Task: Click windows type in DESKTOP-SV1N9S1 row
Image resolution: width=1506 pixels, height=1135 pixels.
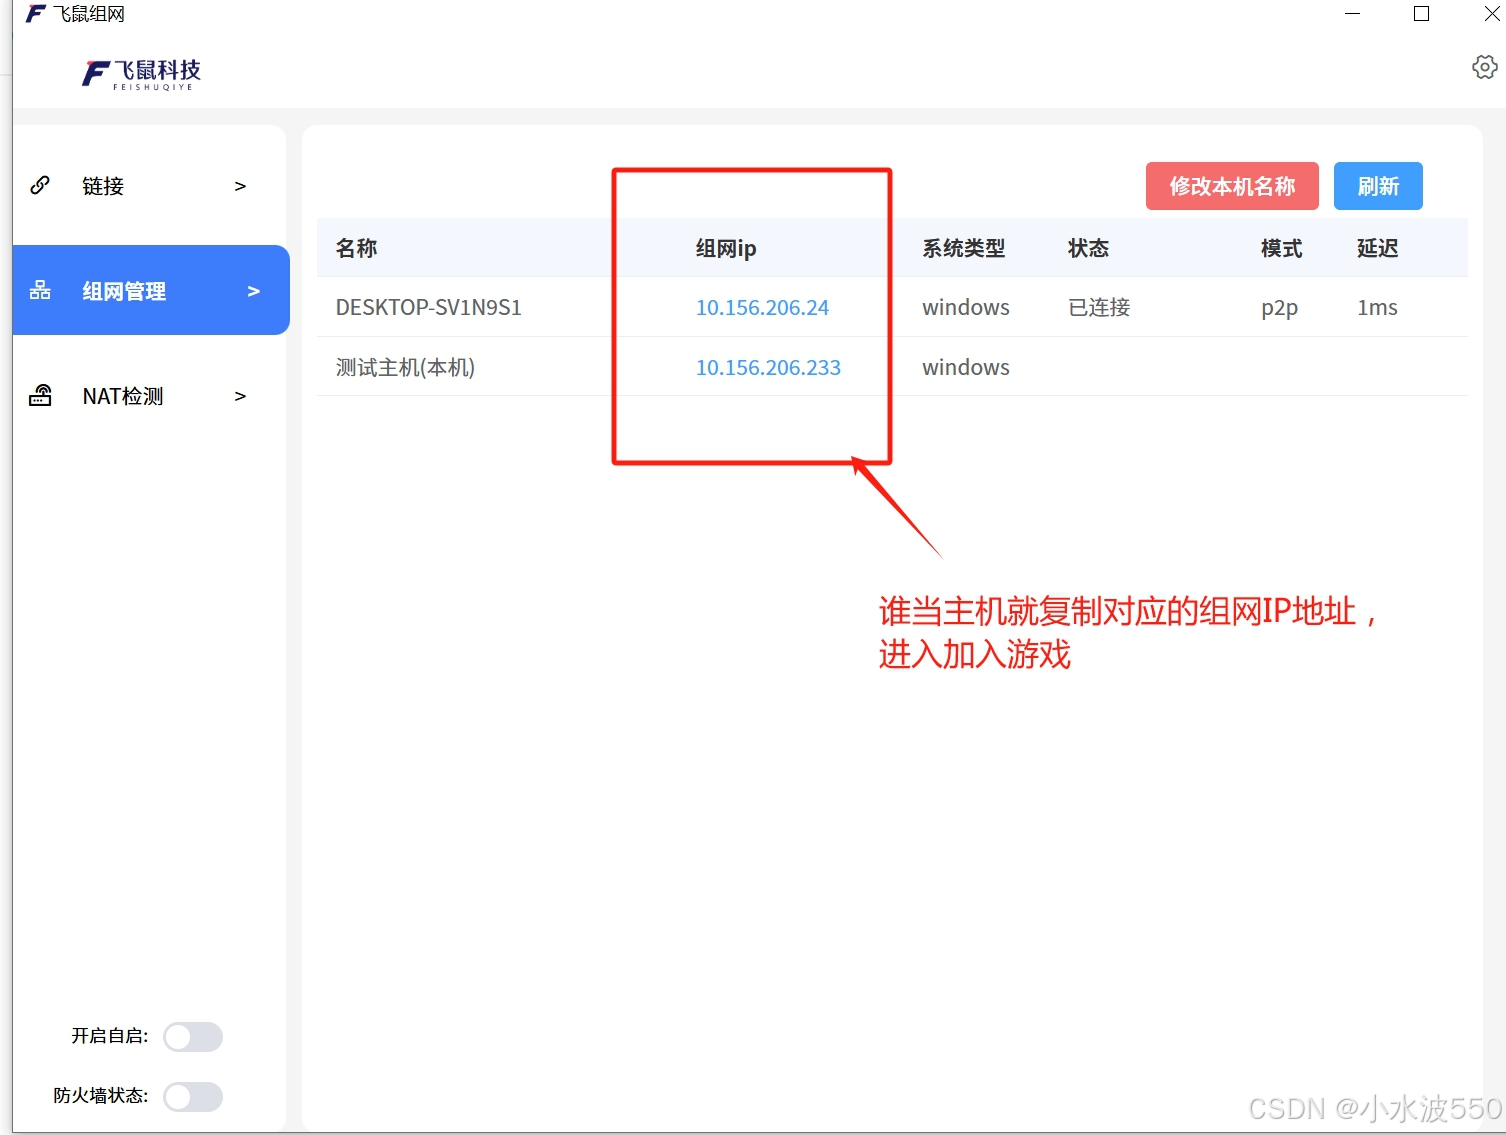Action: pos(966,307)
